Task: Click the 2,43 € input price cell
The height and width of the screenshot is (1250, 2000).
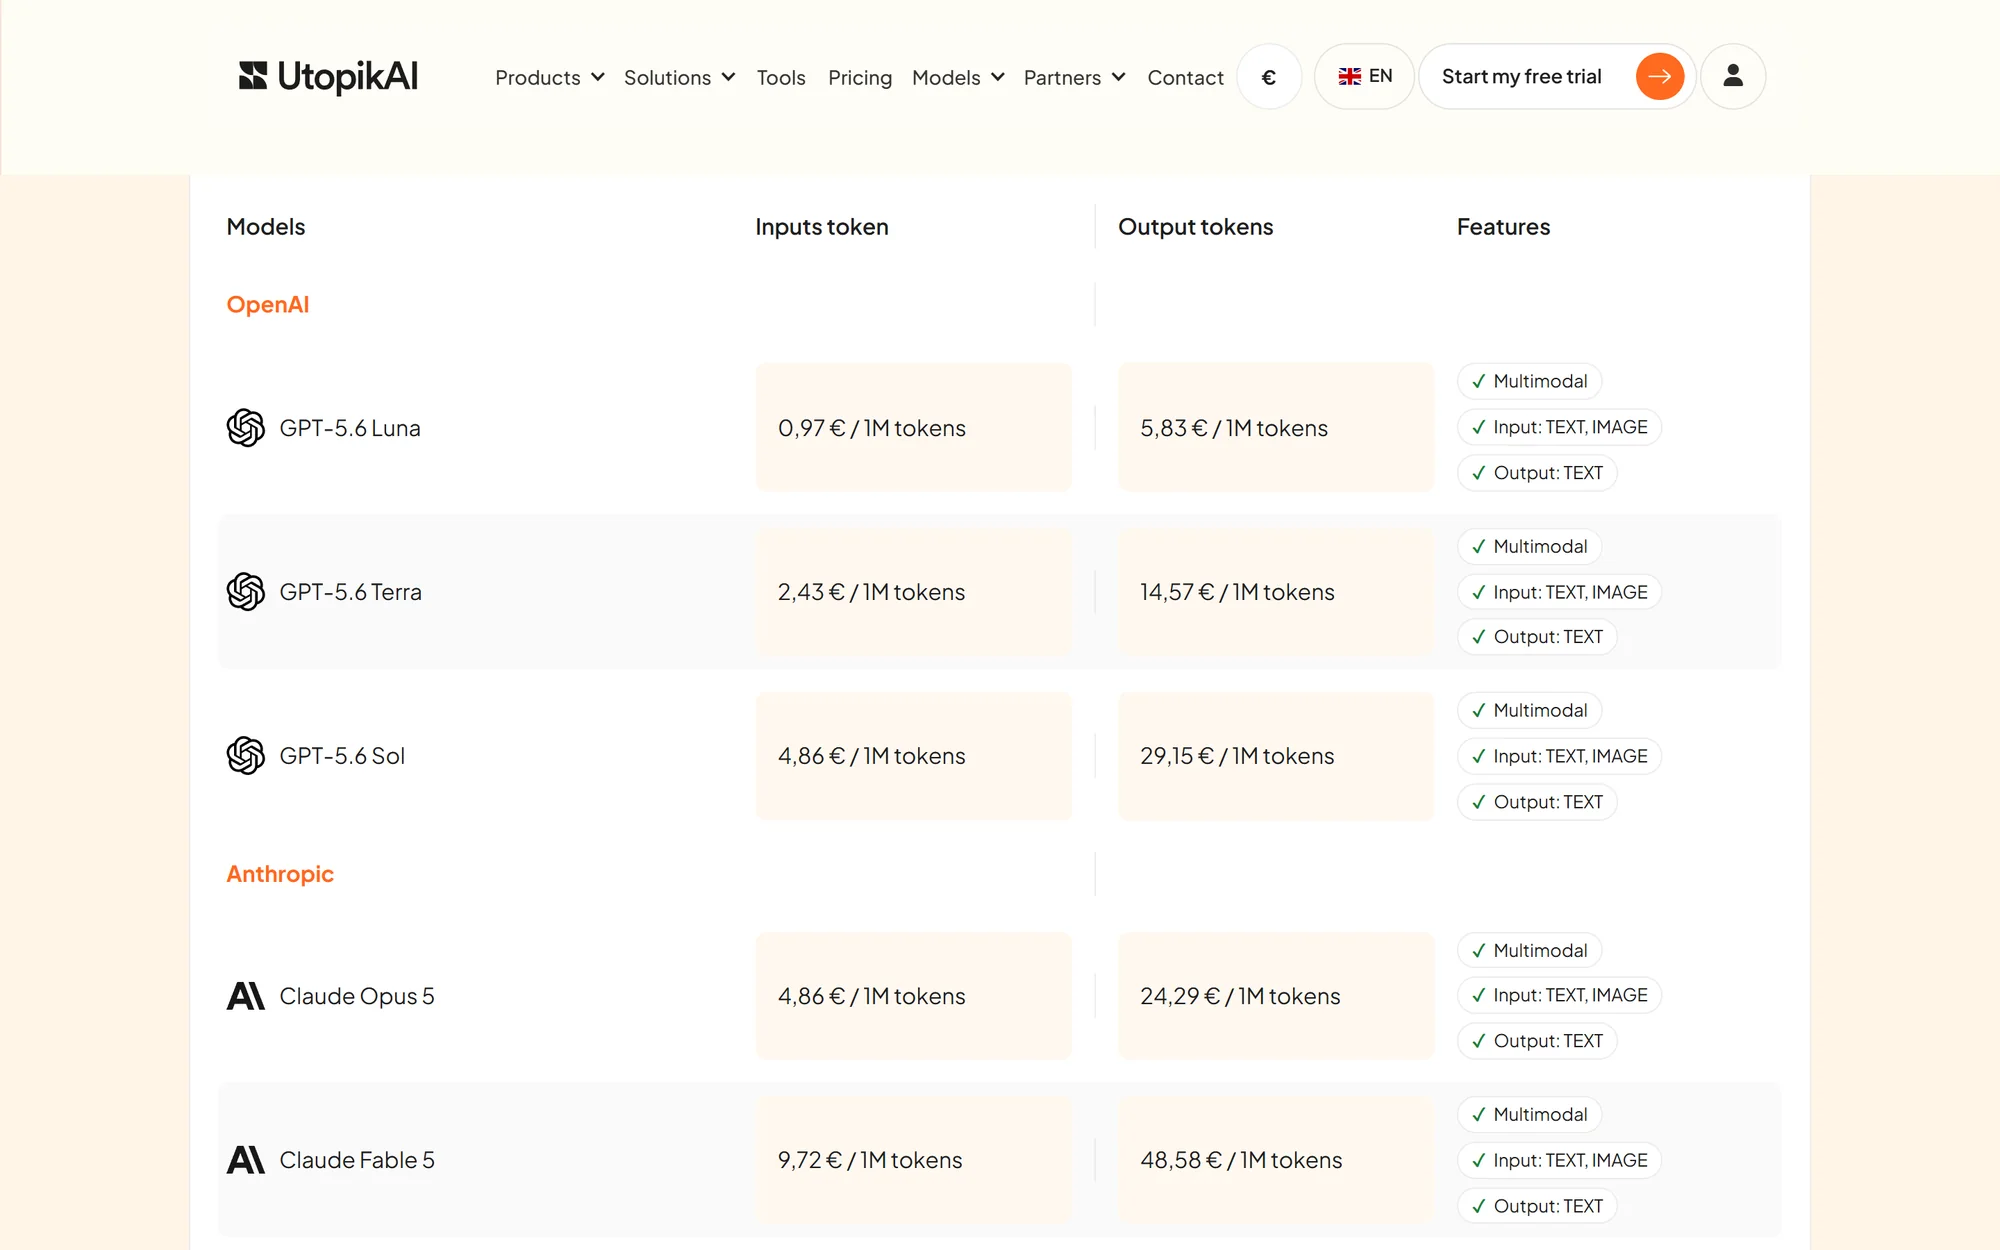Action: point(914,592)
